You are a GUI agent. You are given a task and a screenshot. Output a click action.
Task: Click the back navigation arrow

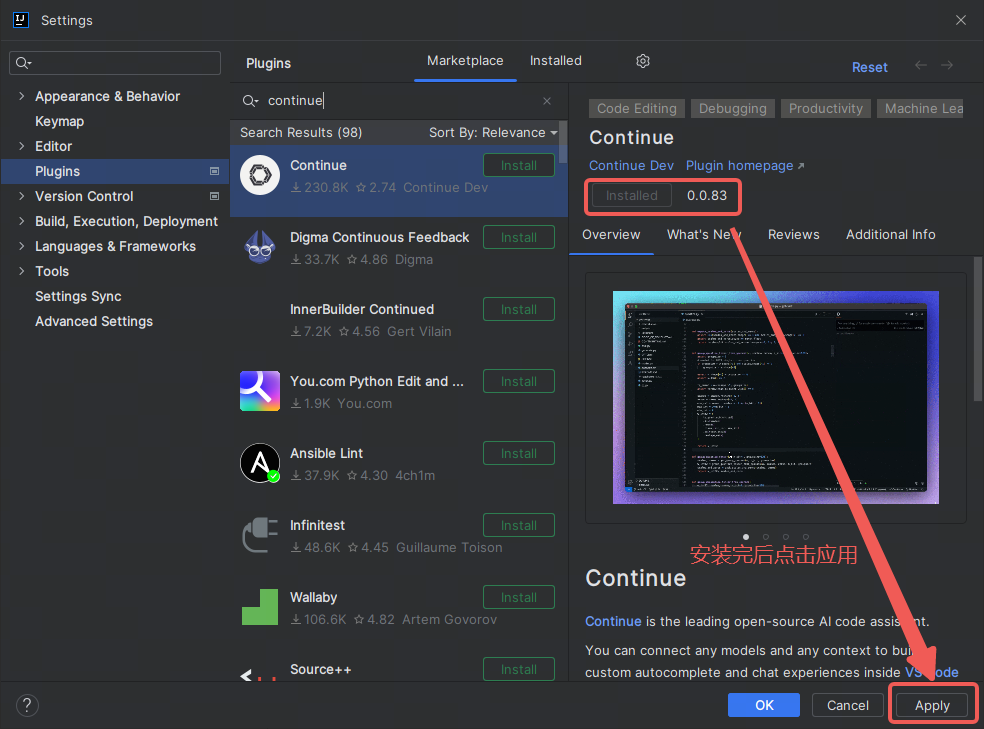click(921, 65)
